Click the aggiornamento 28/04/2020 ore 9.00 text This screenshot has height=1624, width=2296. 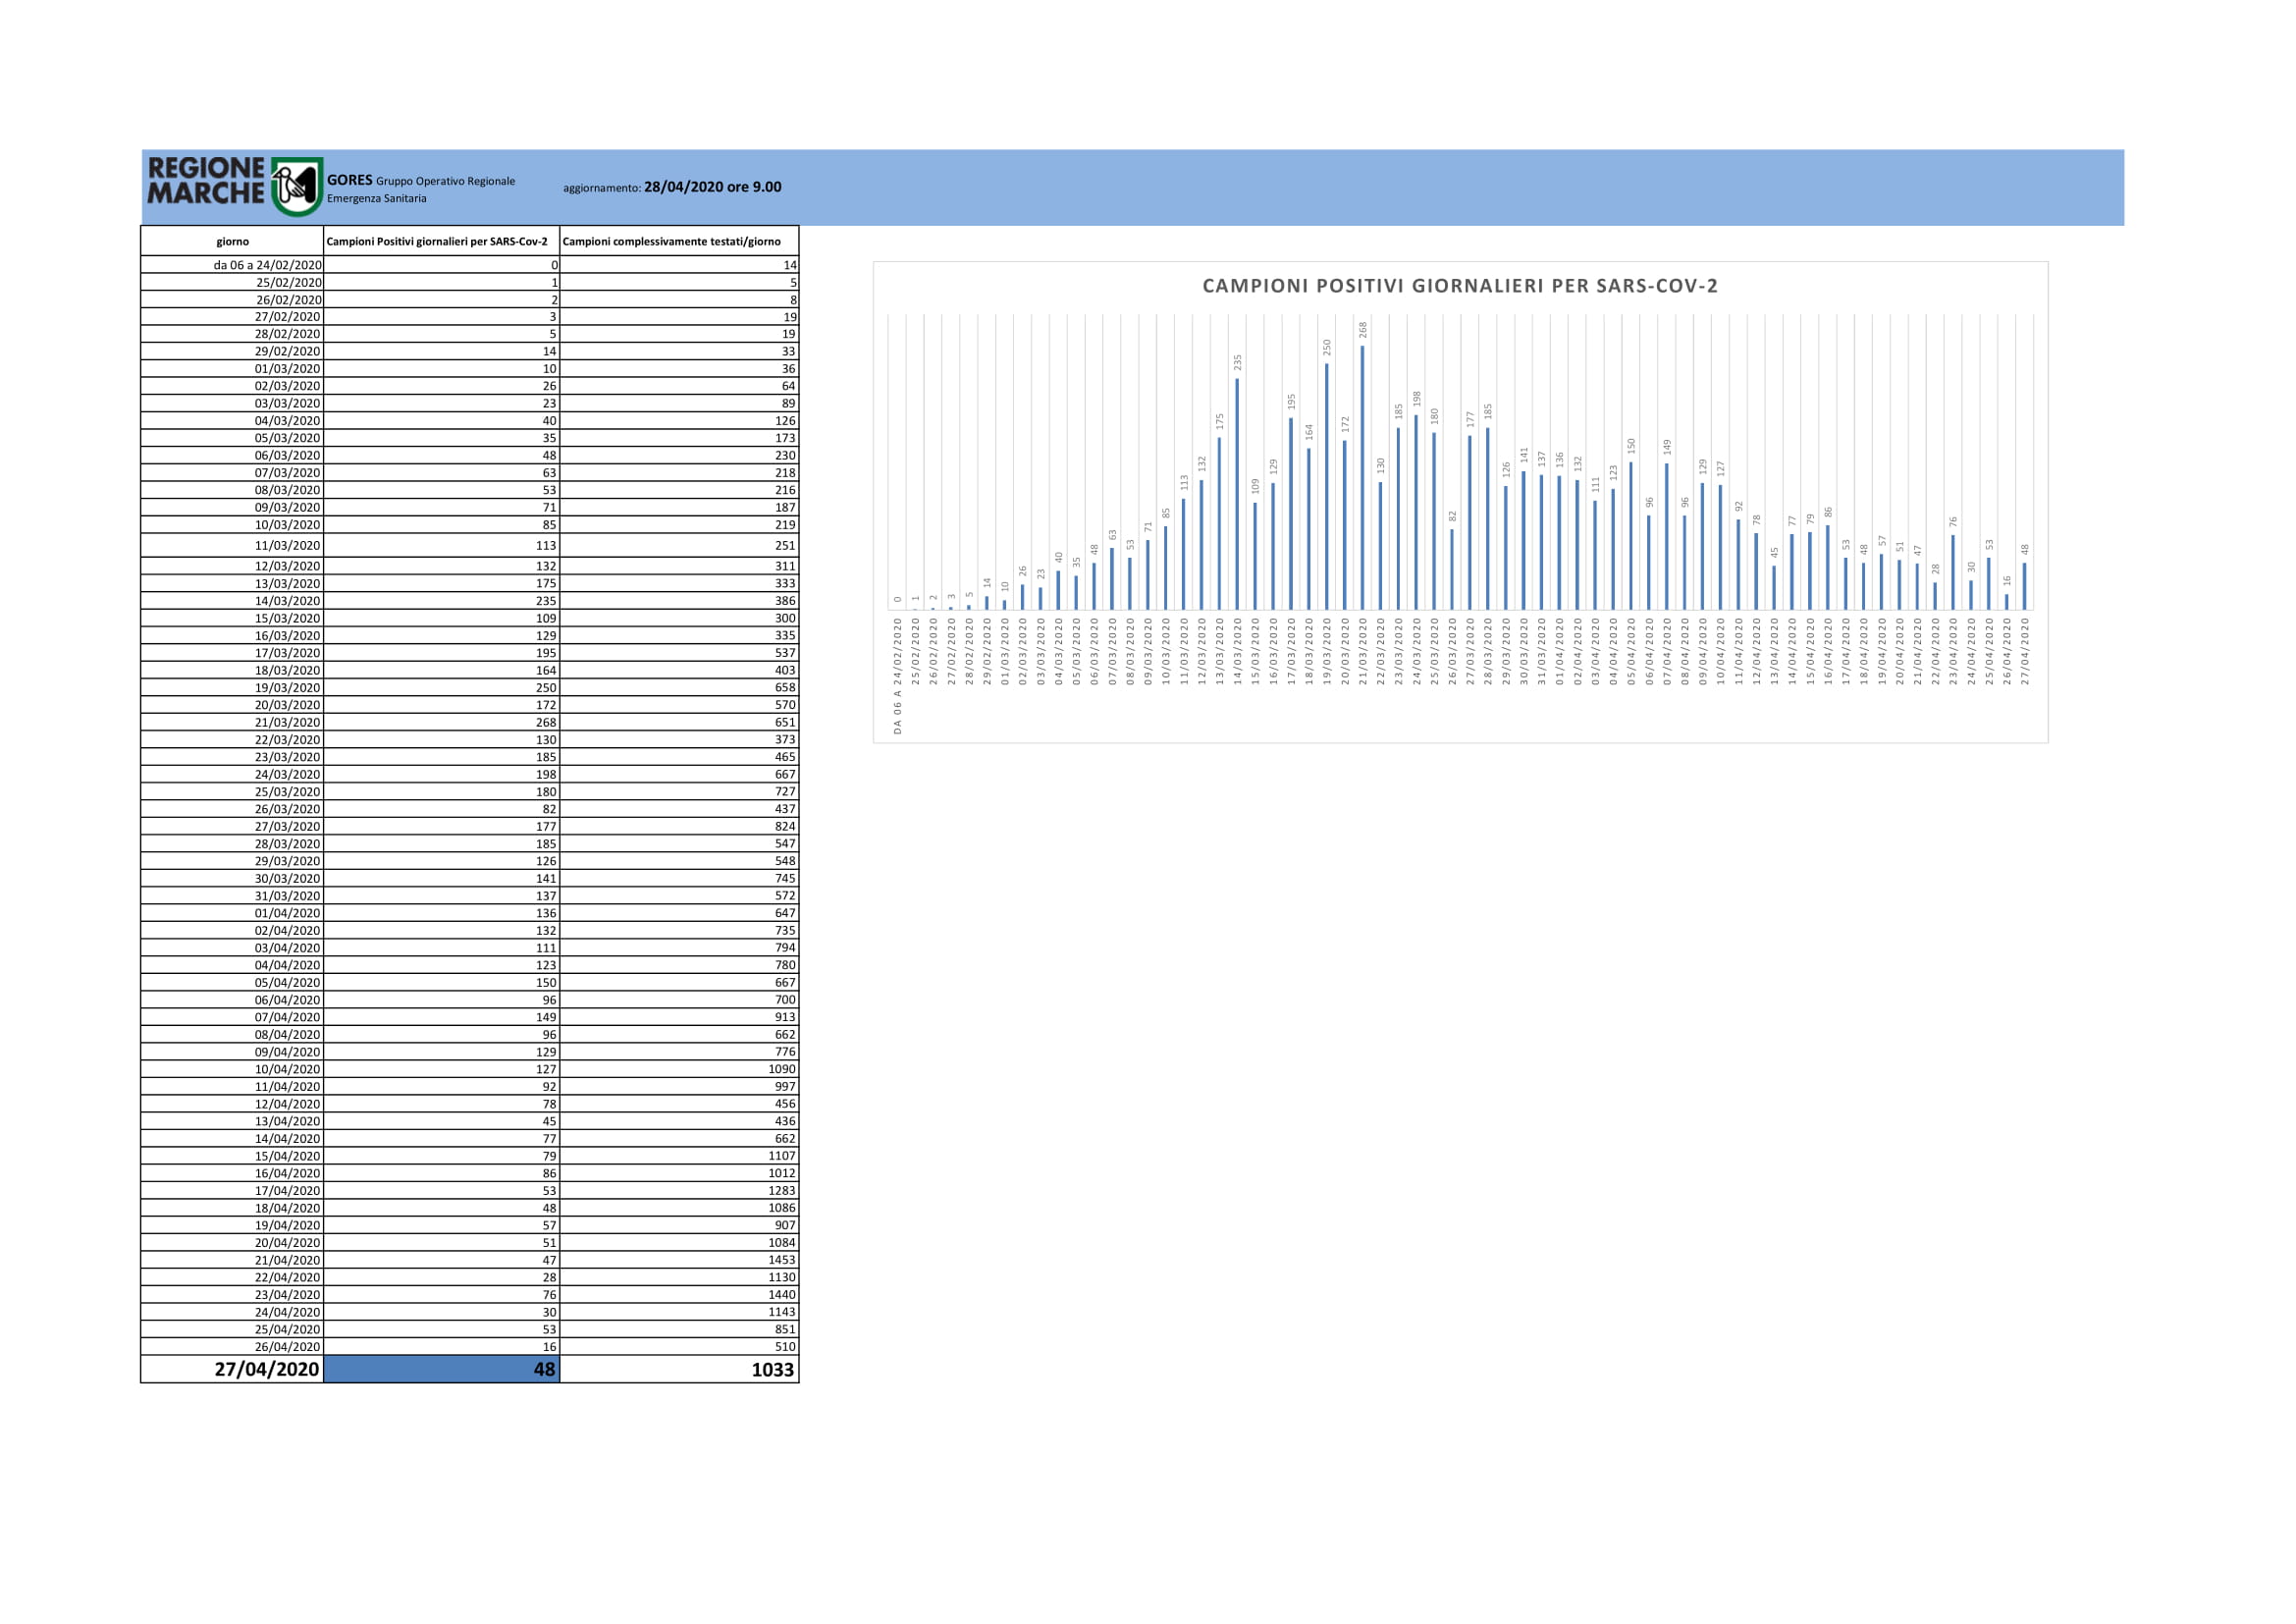672,187
